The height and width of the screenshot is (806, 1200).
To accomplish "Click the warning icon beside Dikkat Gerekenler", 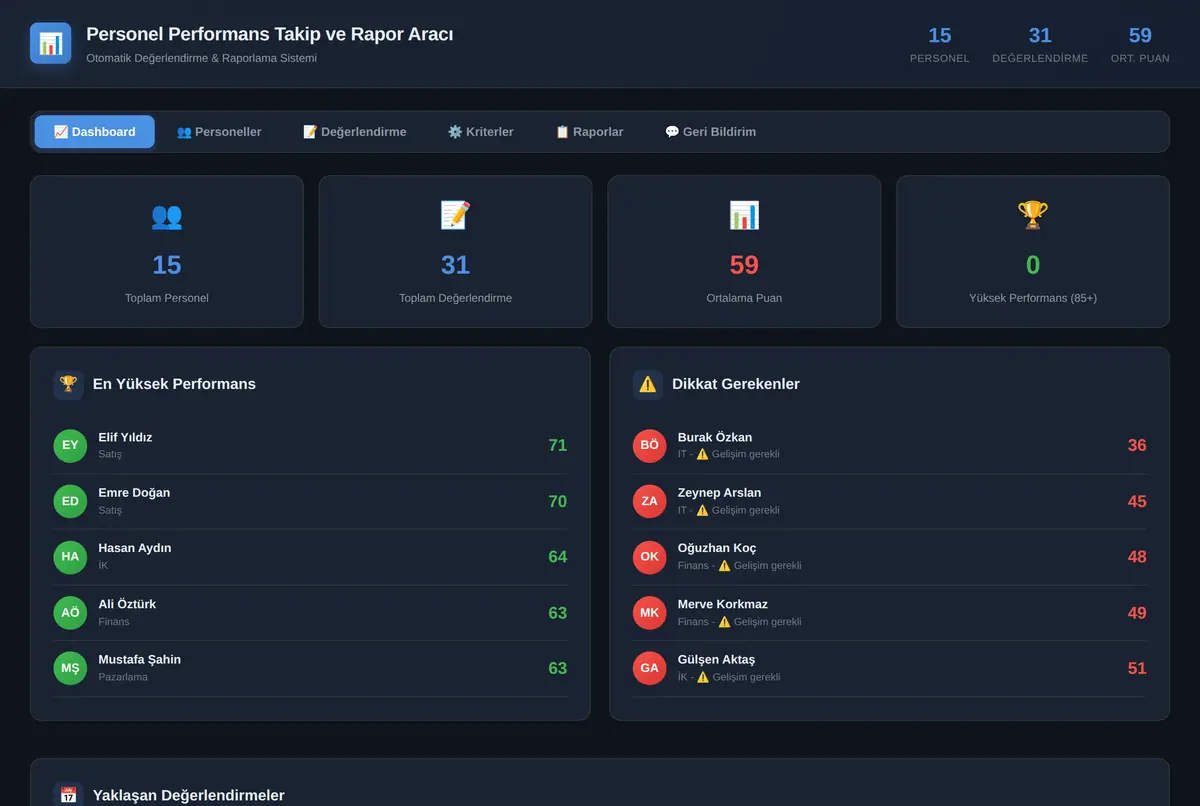I will (648, 384).
